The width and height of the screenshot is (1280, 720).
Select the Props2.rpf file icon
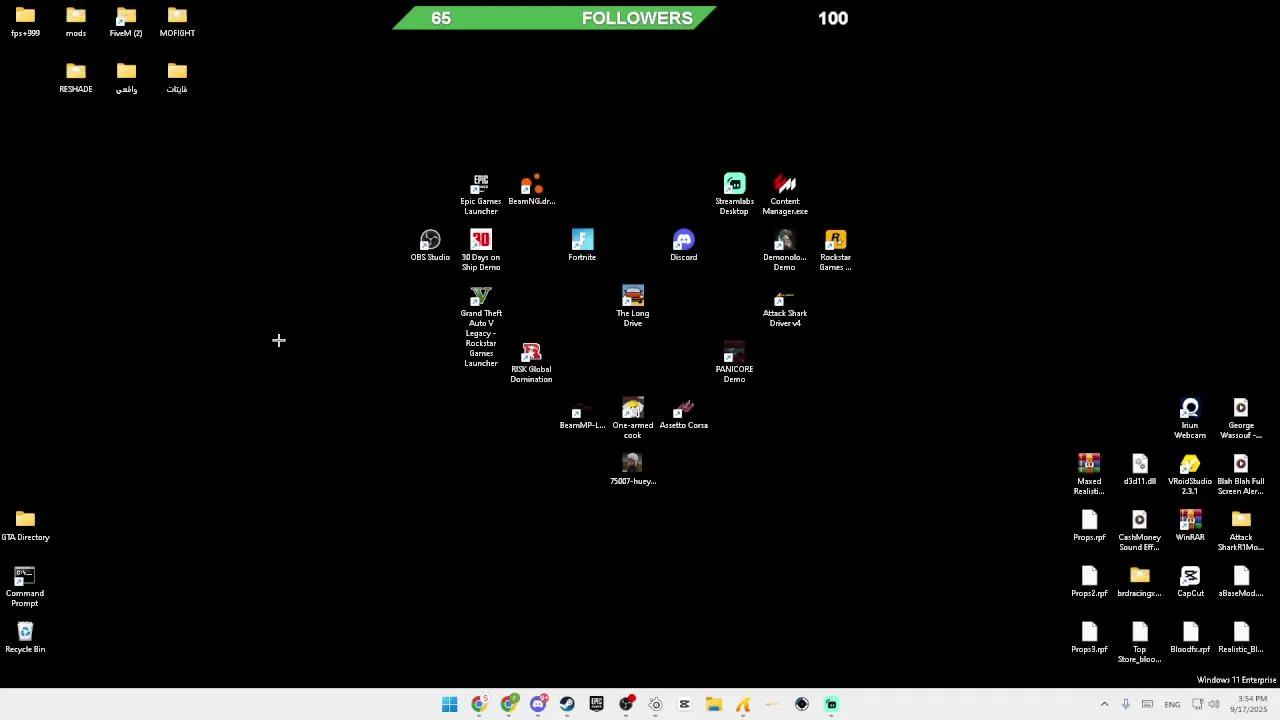click(1089, 582)
